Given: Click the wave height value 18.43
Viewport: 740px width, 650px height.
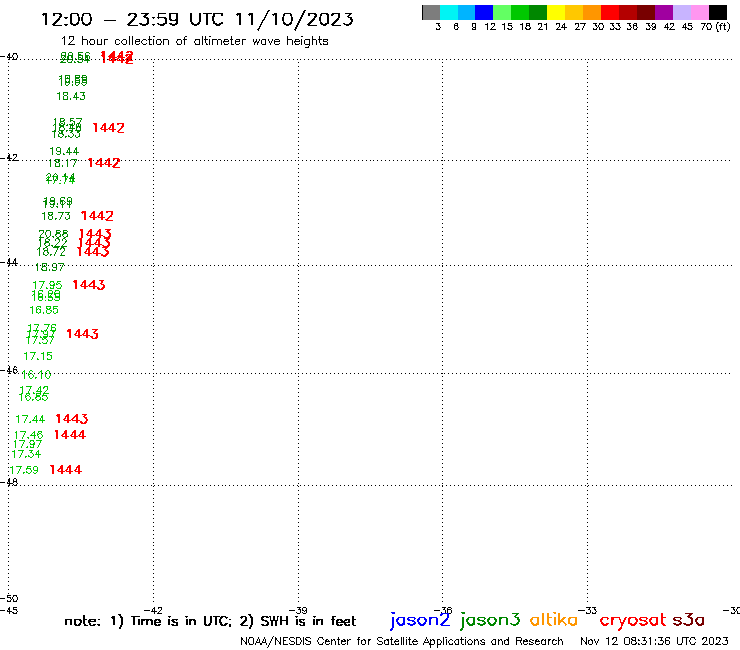Looking at the screenshot, I should [71, 96].
